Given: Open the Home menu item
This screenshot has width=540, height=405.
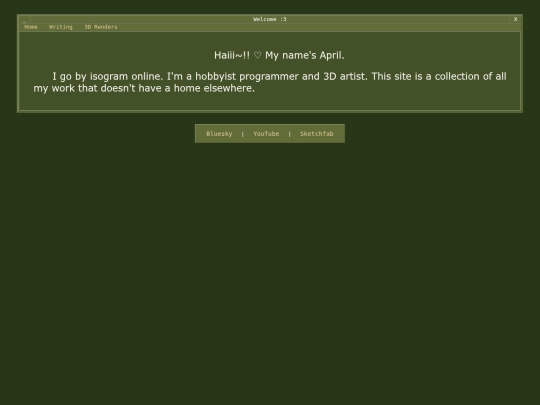Looking at the screenshot, I should tap(31, 27).
